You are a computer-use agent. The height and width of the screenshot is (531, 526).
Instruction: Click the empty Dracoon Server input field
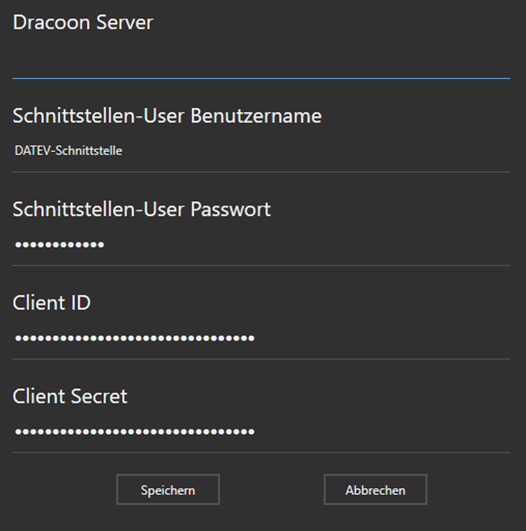click(261, 58)
